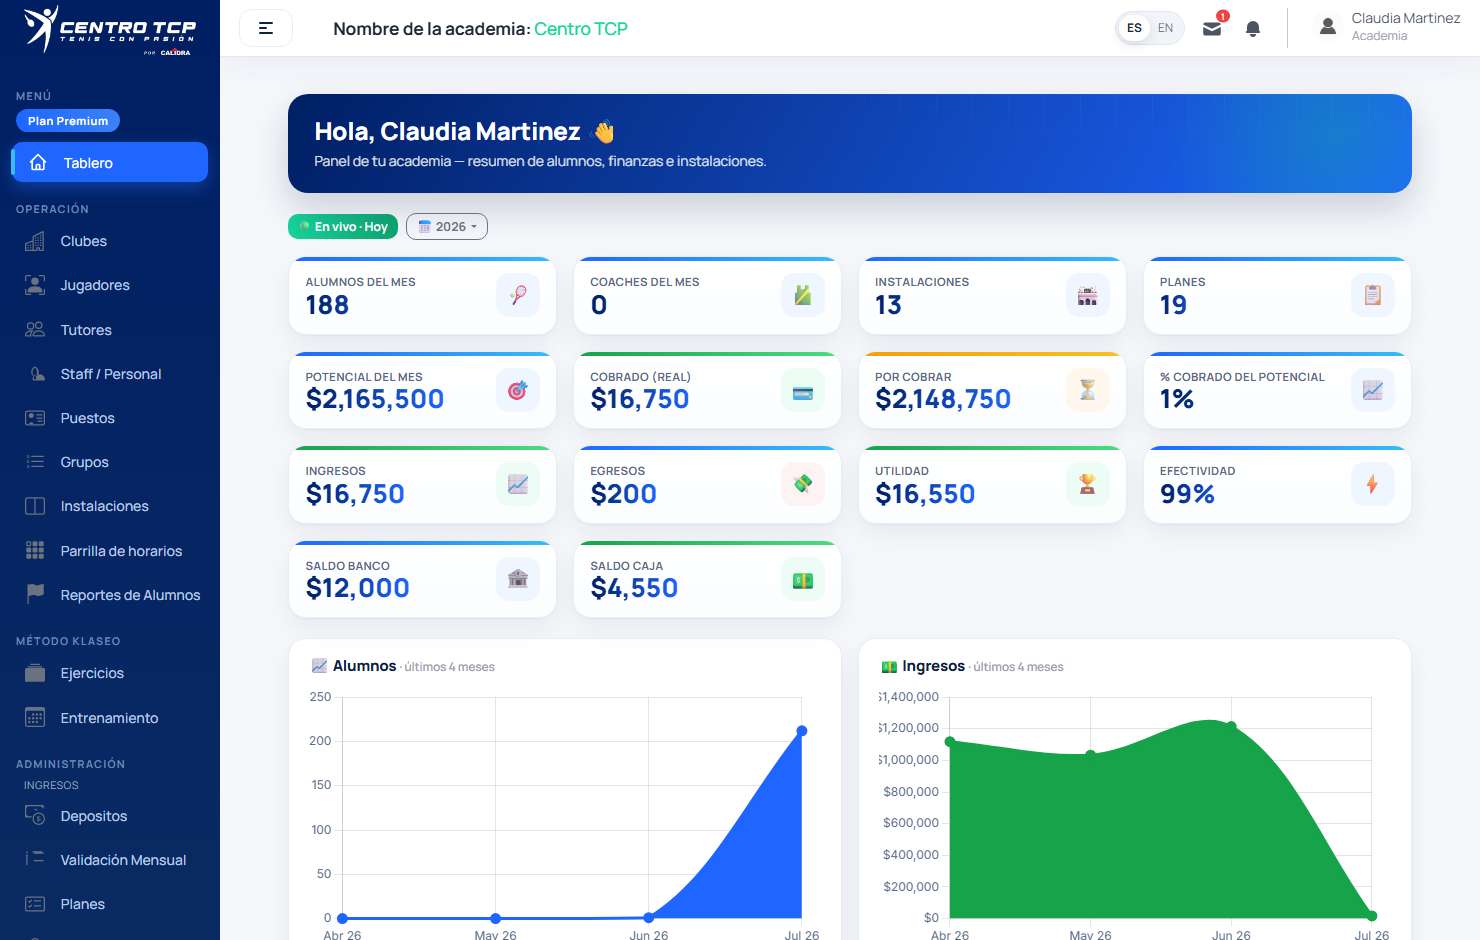Open the 2026 year dropdown

[x=447, y=227]
